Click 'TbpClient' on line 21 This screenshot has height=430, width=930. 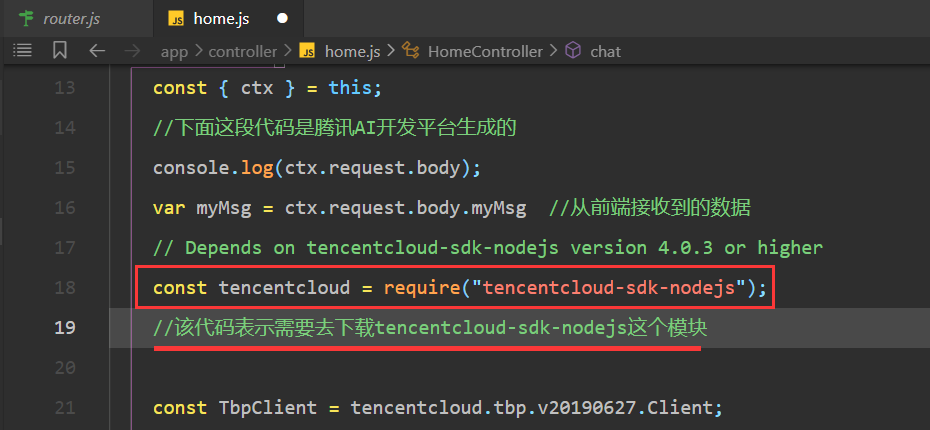tap(267, 408)
